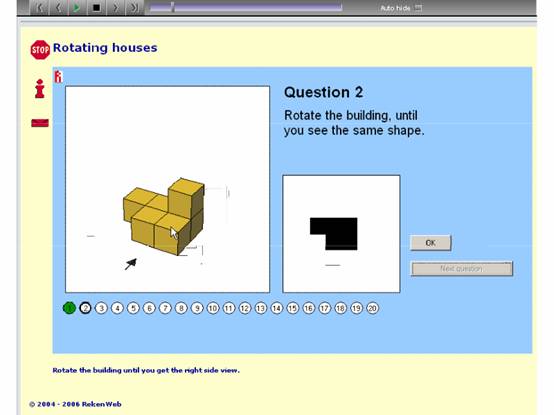The image size is (554, 415).
Task: Click the red STOP sign icon
Action: coord(40,50)
